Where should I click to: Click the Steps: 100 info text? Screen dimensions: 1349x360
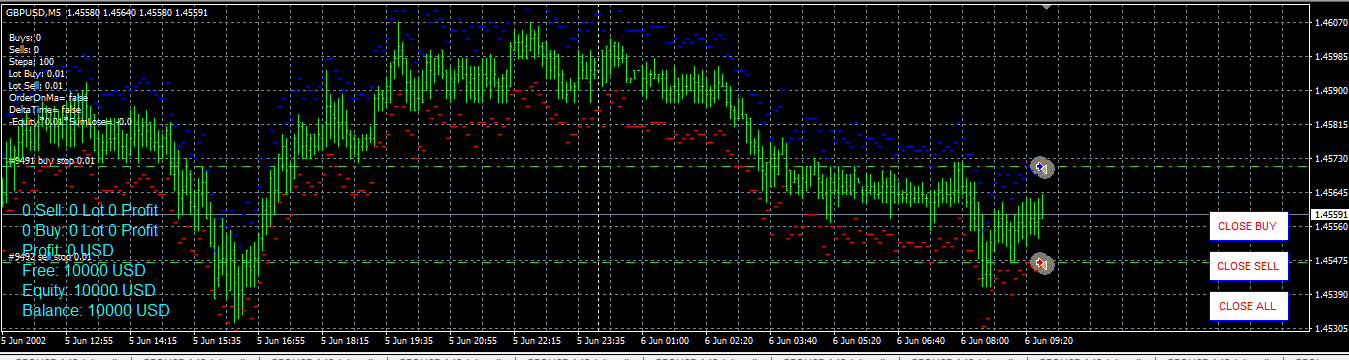[31, 61]
